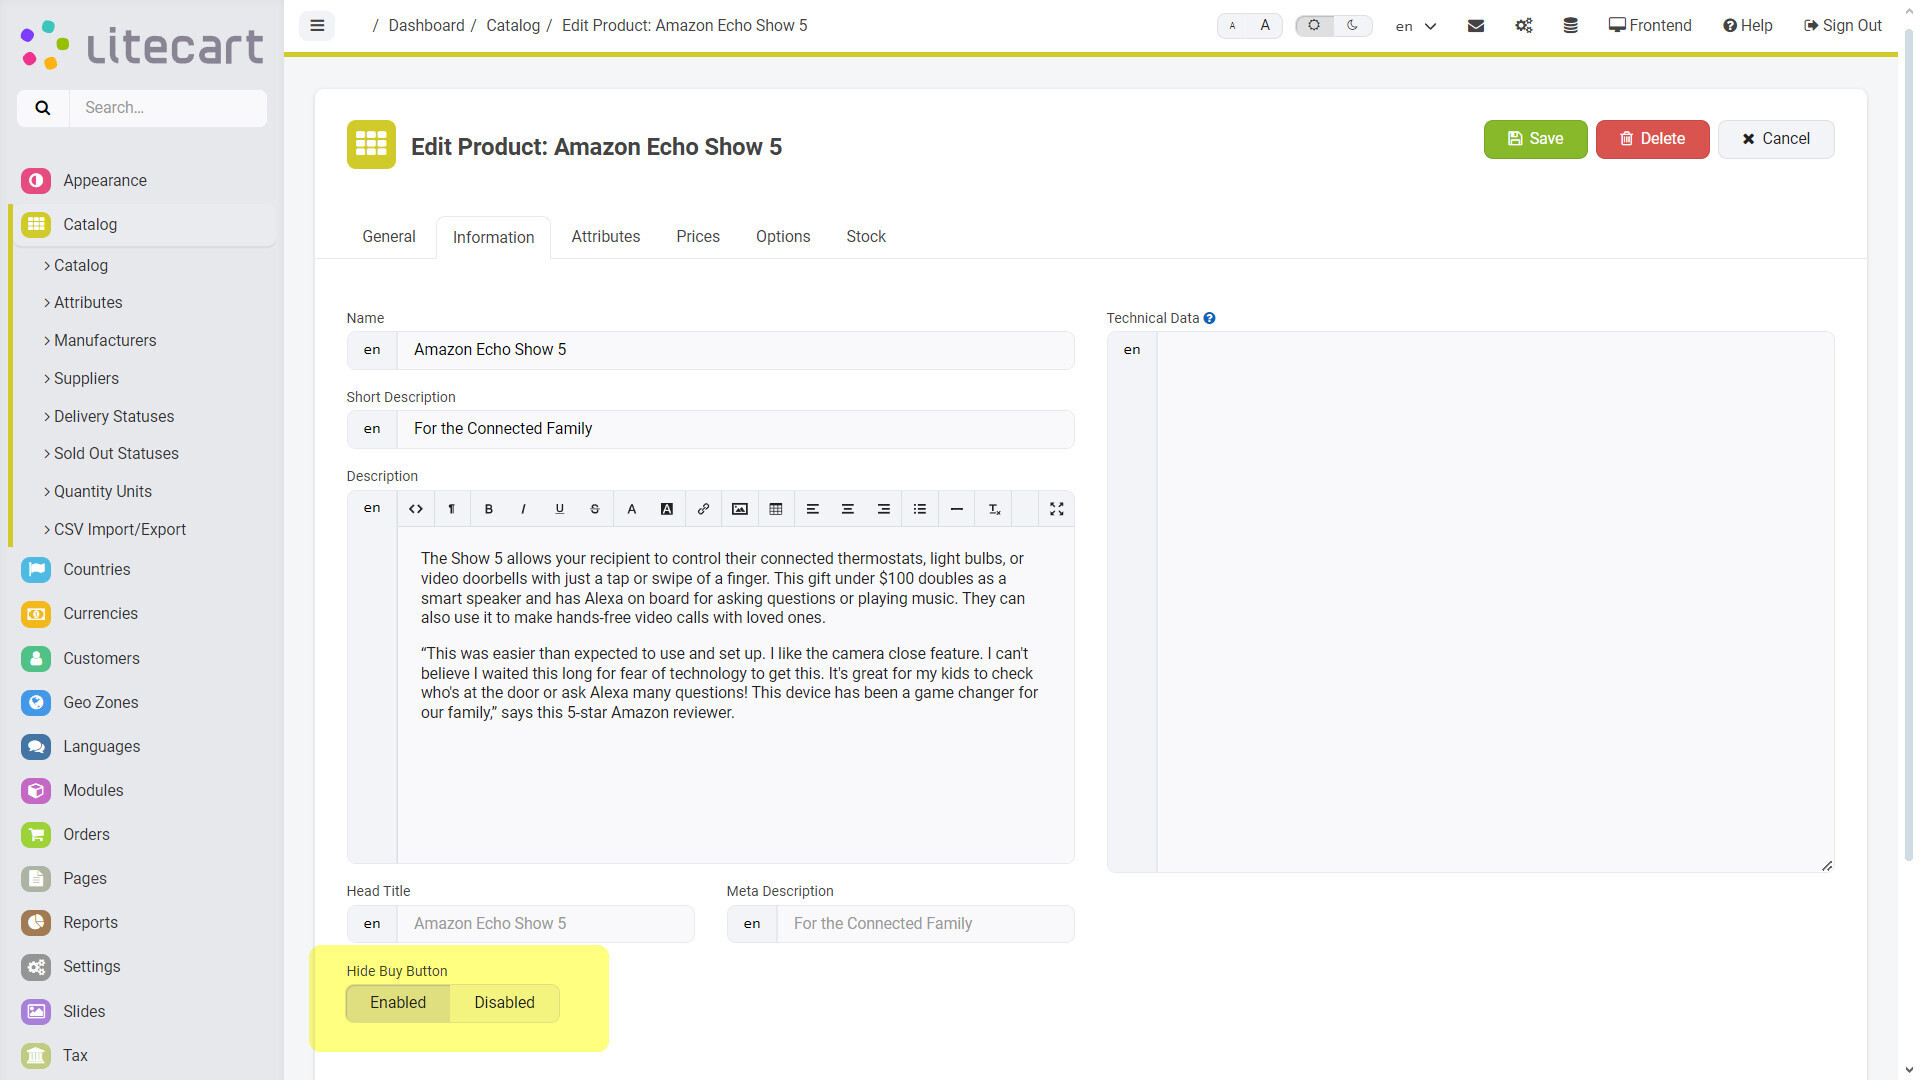Insert an image into the description

[739, 509]
